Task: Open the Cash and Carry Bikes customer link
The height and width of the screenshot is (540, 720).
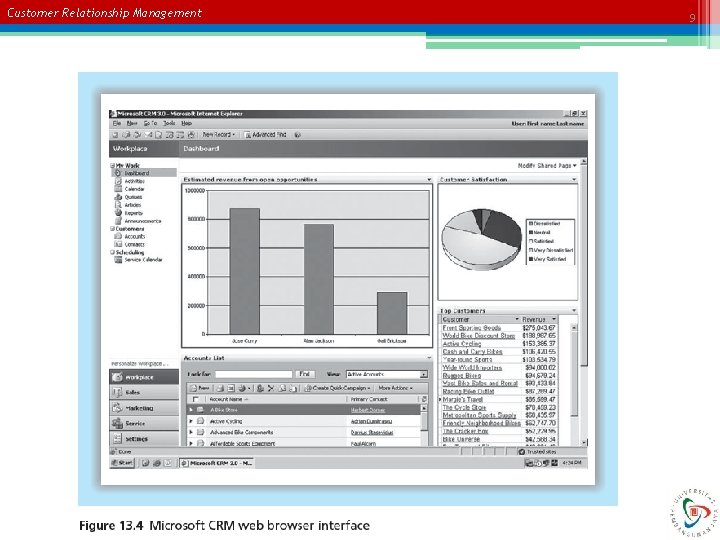Action: click(x=472, y=351)
